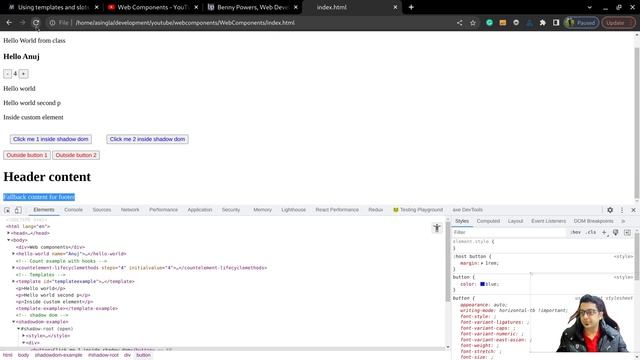Open the React Performance tab
This screenshot has width=640, height=360.
pyautogui.click(x=337, y=210)
